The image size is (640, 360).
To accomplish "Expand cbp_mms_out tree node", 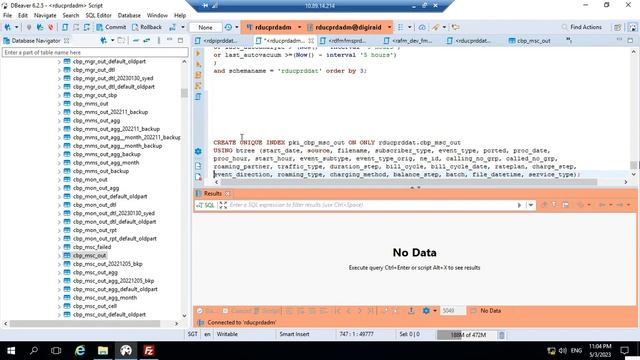I will [59, 104].
